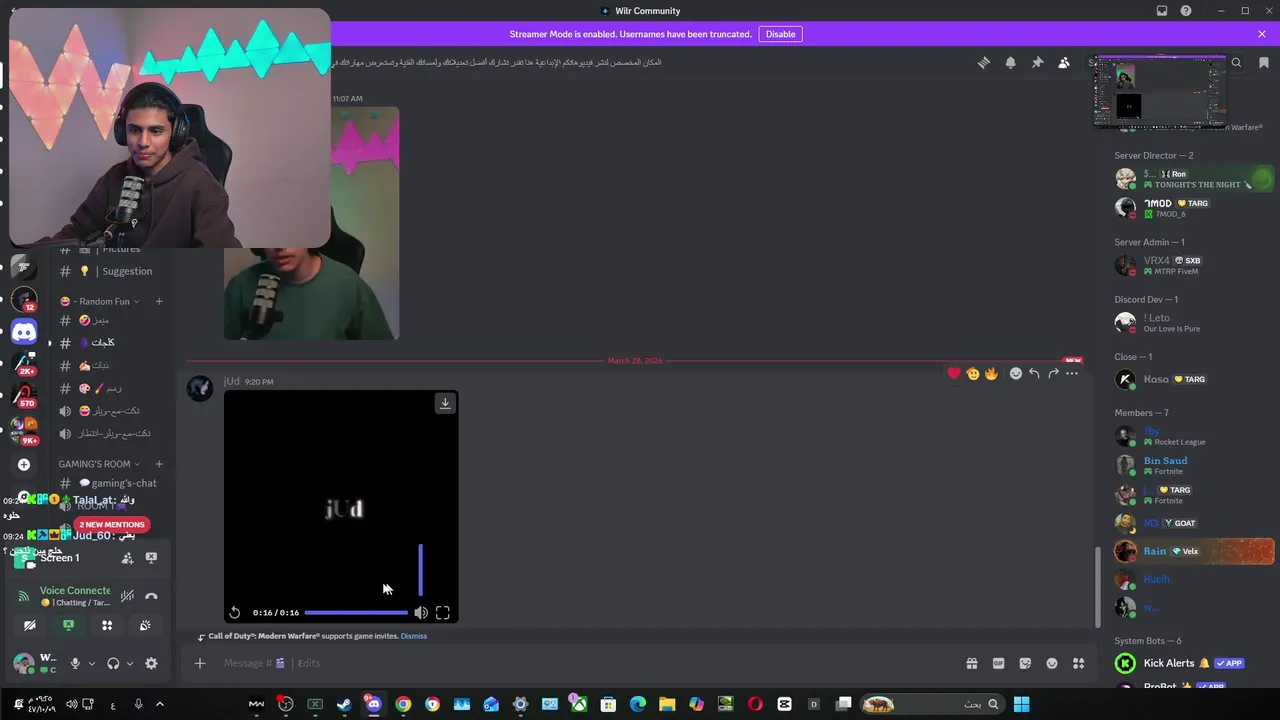Open Discord Help question mark icon
This screenshot has width=1280, height=720.
click(x=1186, y=11)
